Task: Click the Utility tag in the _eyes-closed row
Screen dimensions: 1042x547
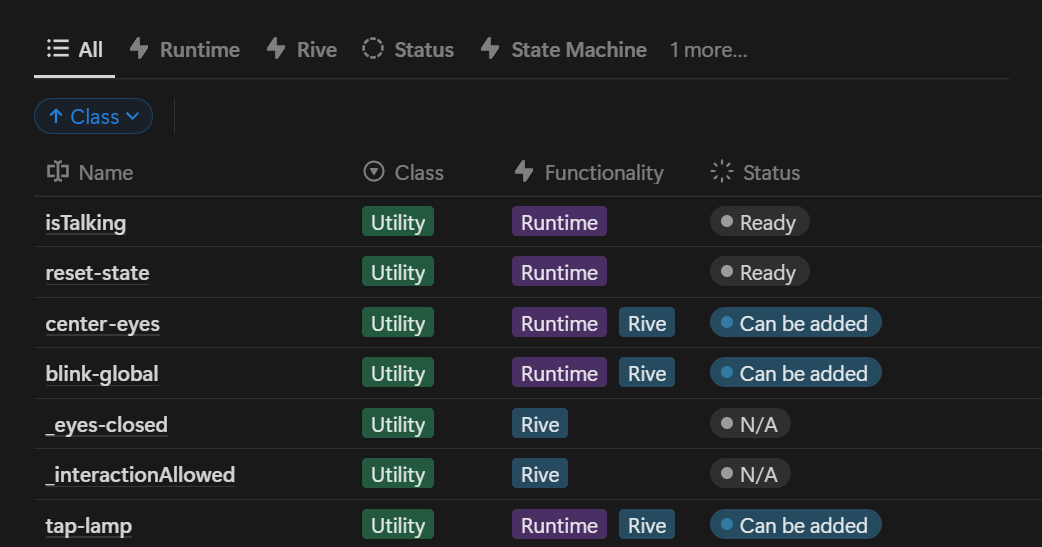Action: (x=398, y=424)
